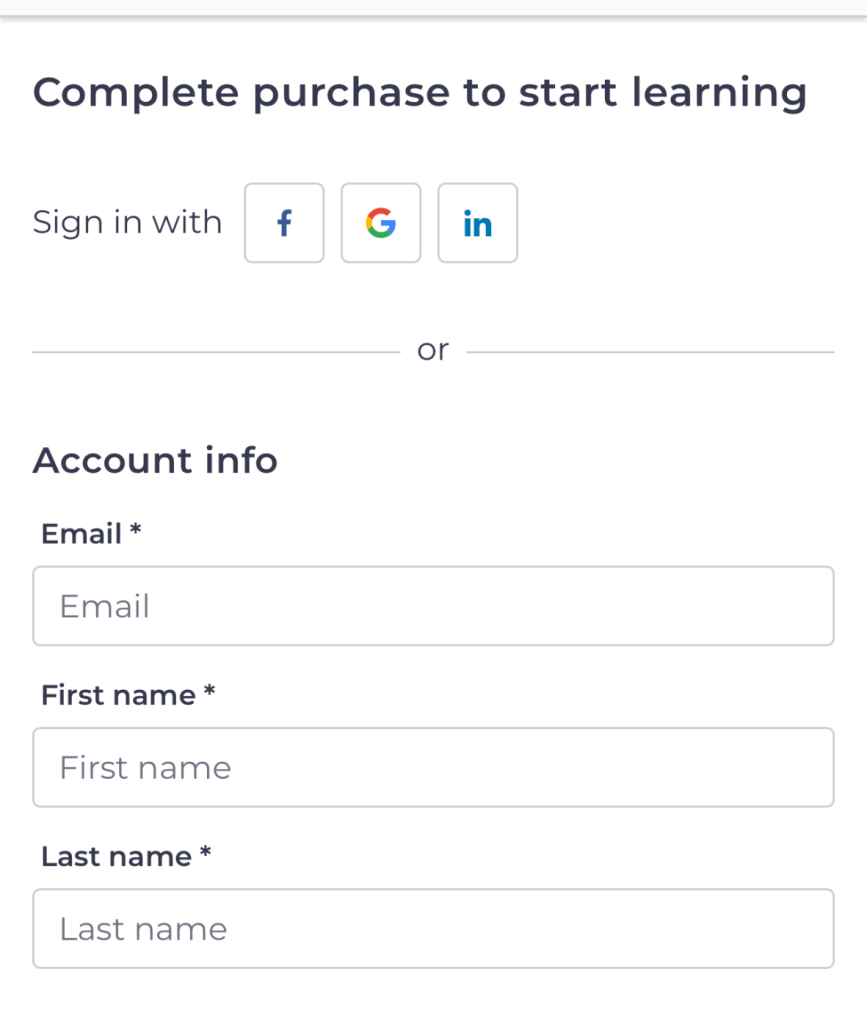
Task: Click the gray header strip above the heading
Action: (x=434, y=7)
